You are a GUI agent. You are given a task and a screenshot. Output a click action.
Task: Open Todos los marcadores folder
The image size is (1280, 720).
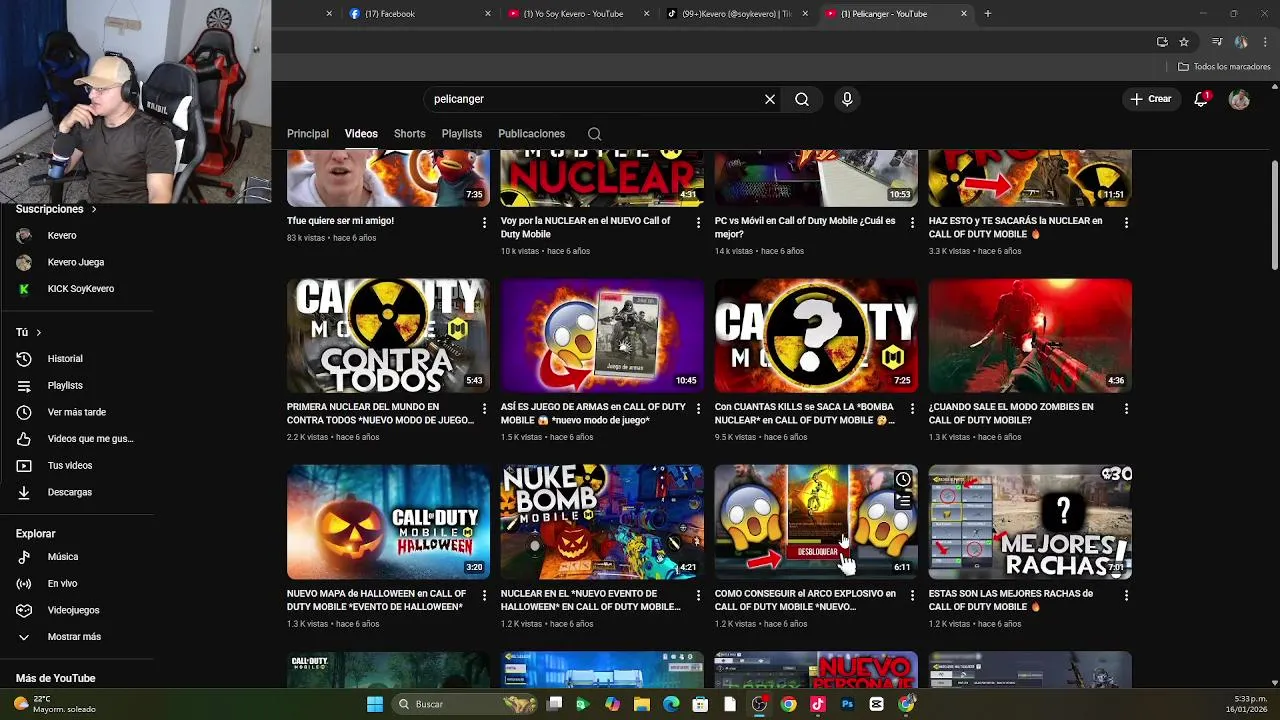pyautogui.click(x=1224, y=67)
